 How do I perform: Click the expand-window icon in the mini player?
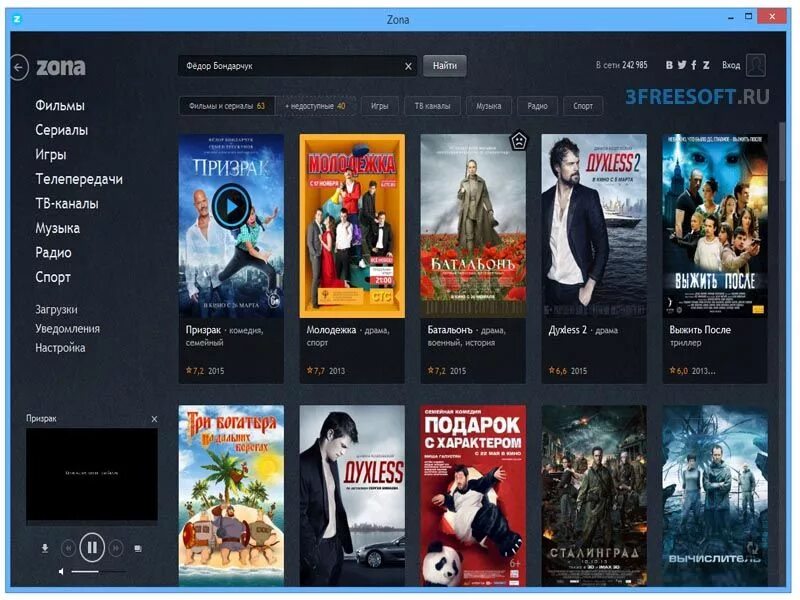tap(138, 548)
